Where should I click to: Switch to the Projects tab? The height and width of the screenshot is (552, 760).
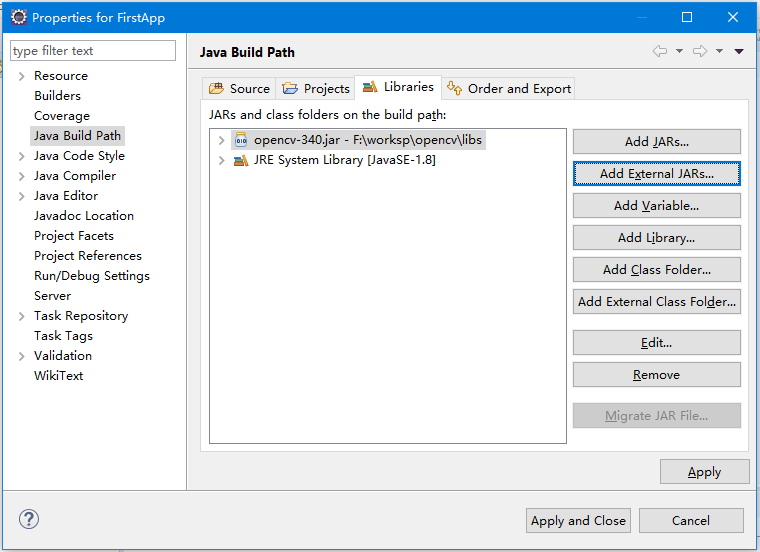point(316,88)
